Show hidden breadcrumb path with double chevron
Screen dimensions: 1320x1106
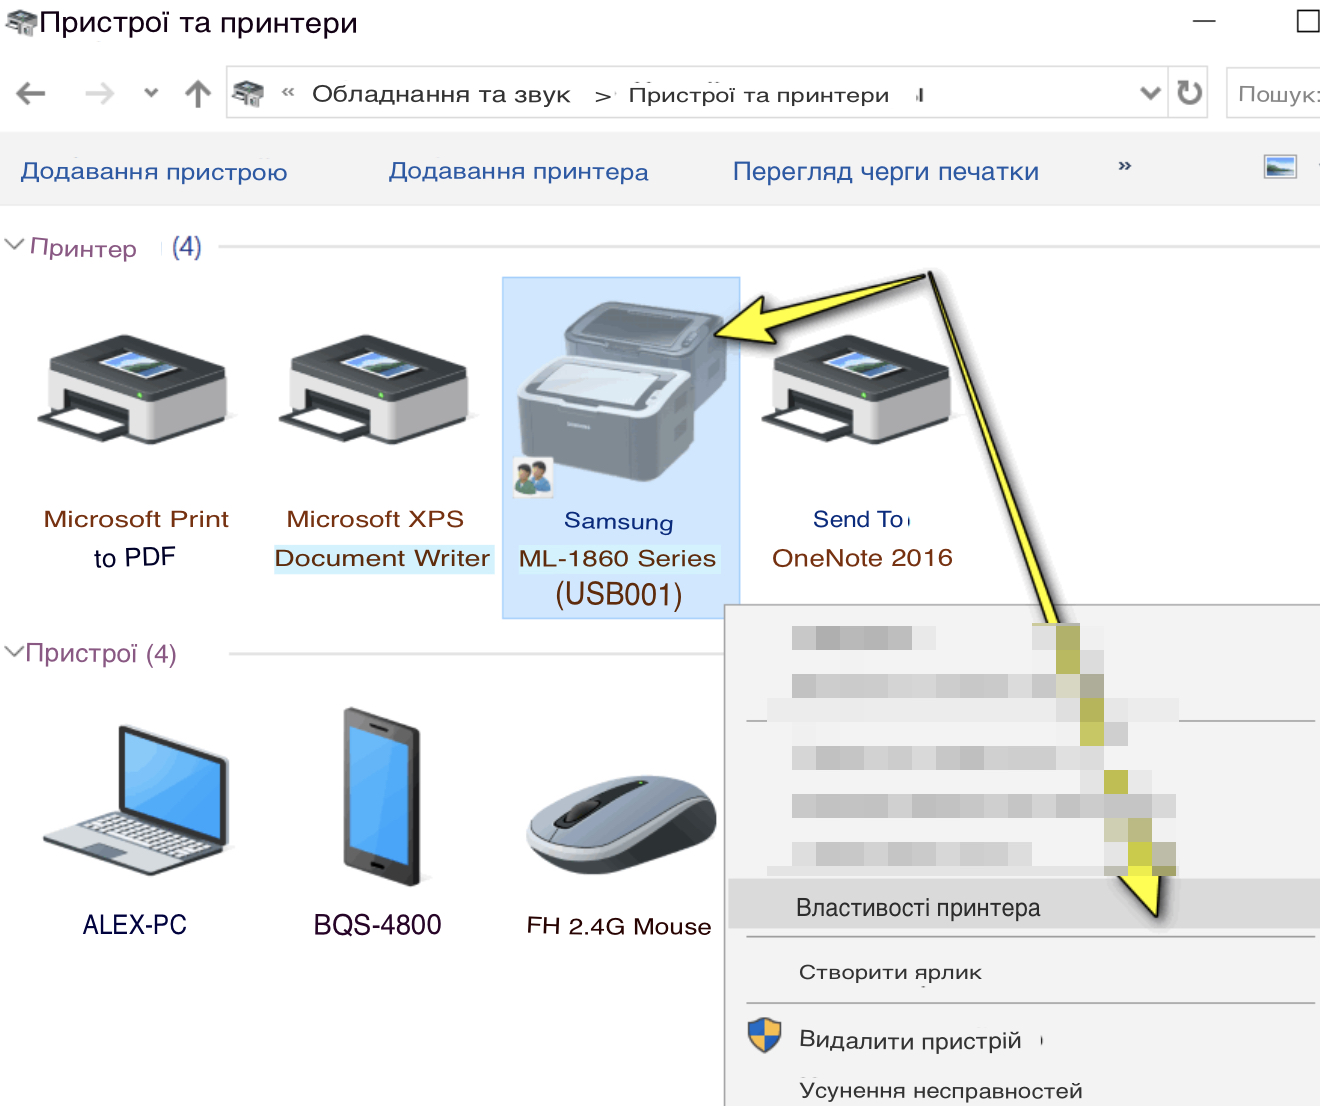tap(288, 93)
